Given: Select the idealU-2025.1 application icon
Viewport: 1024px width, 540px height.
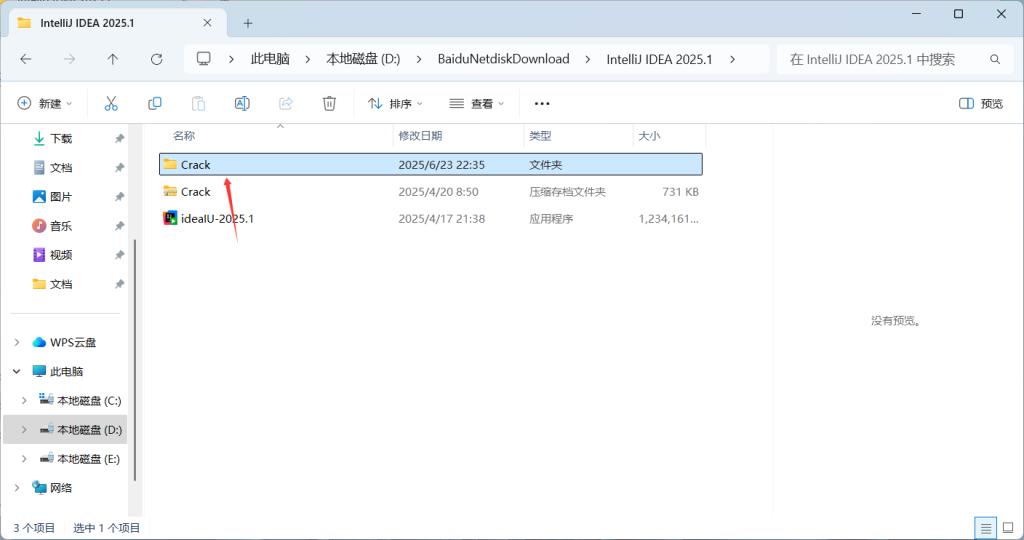Looking at the screenshot, I should pos(170,218).
